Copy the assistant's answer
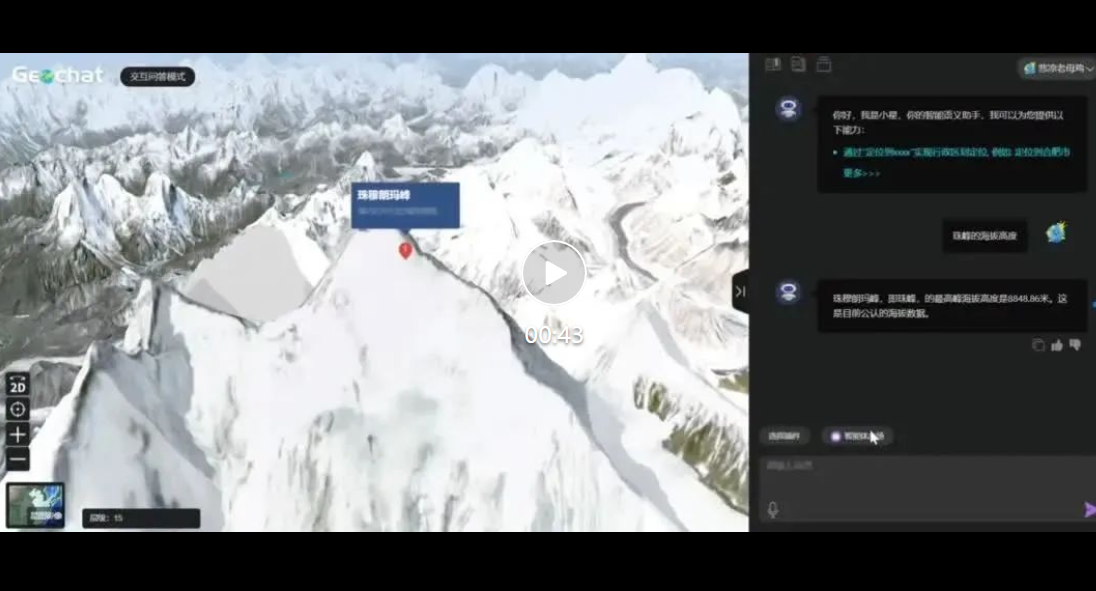 tap(1038, 345)
